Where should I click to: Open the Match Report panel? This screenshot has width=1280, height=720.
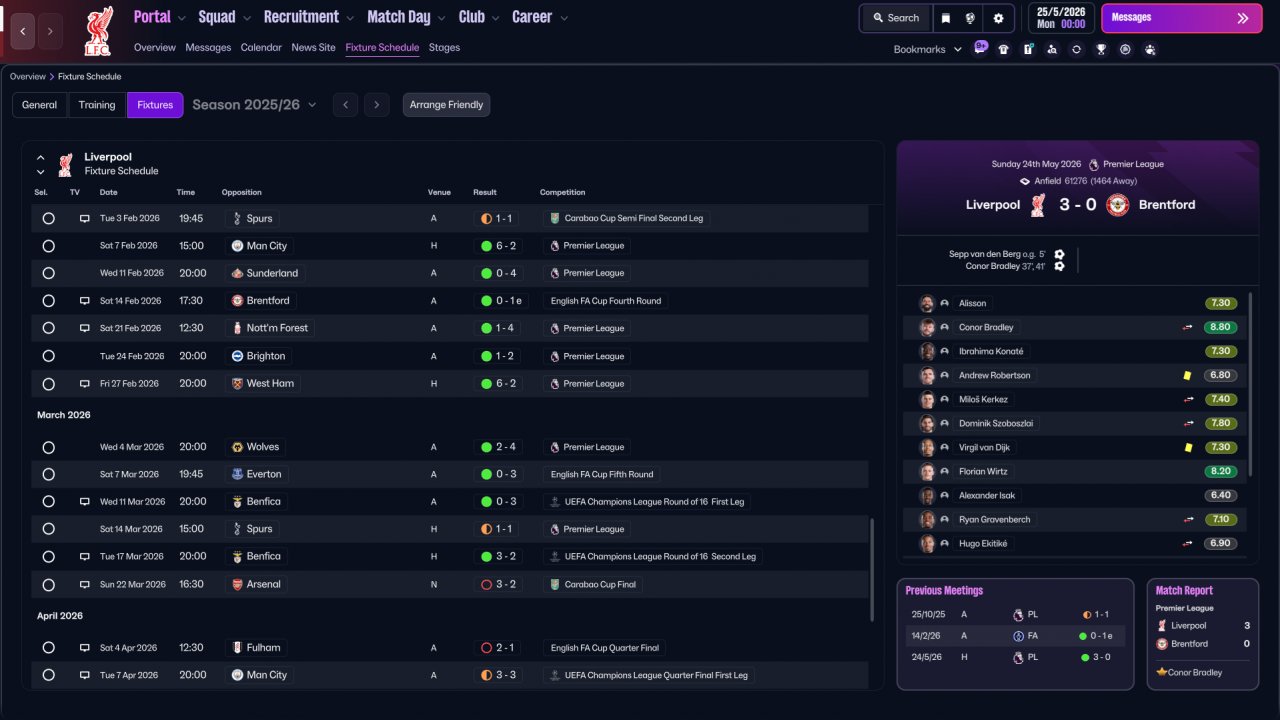pos(1202,634)
